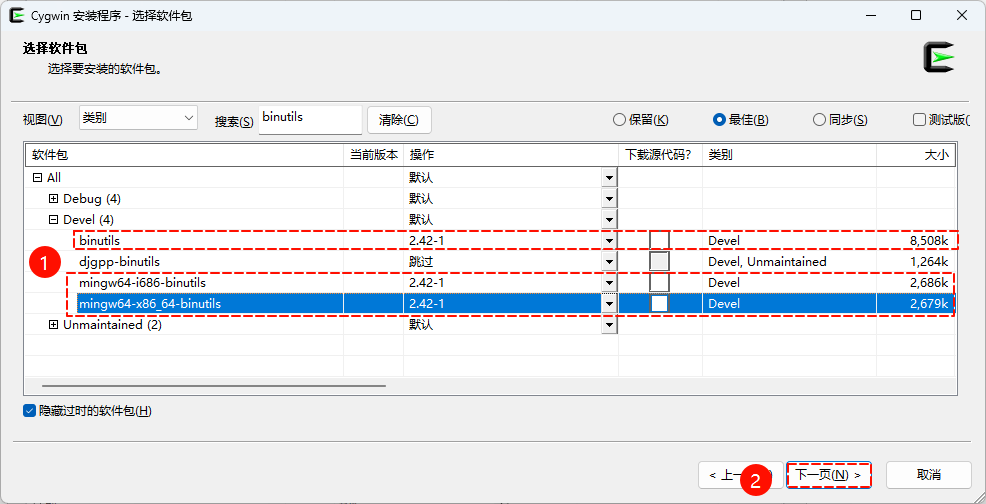Click the large Cygwin logo in the header
986x504 pixels.
click(x=939, y=57)
